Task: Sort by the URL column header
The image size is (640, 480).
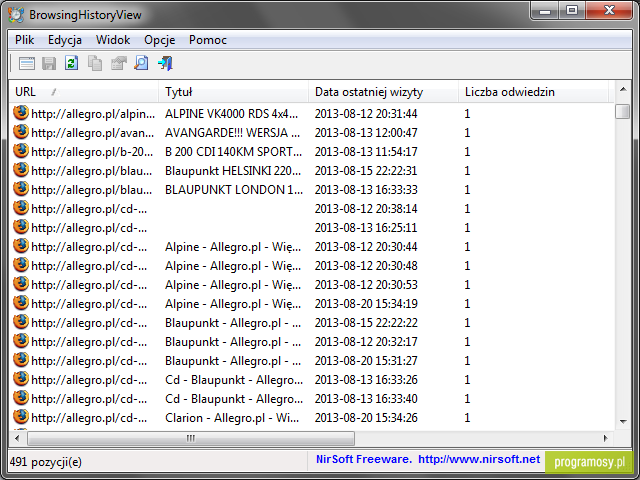Action: click(84, 92)
